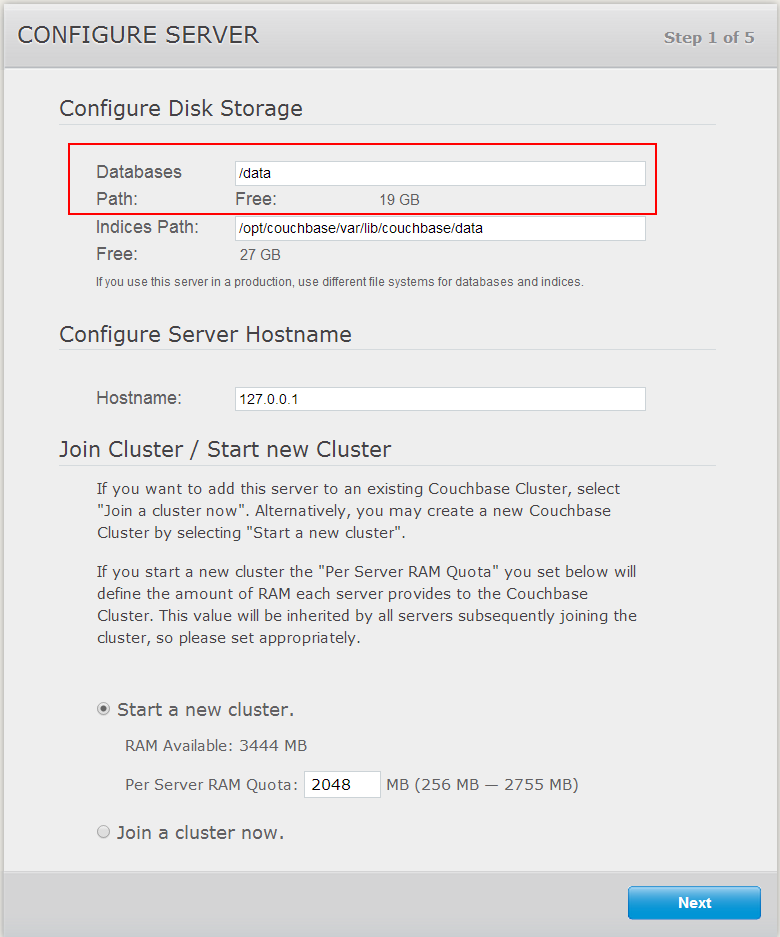
Task: Click the Step 1 of 5 indicator
Action: pos(709,38)
